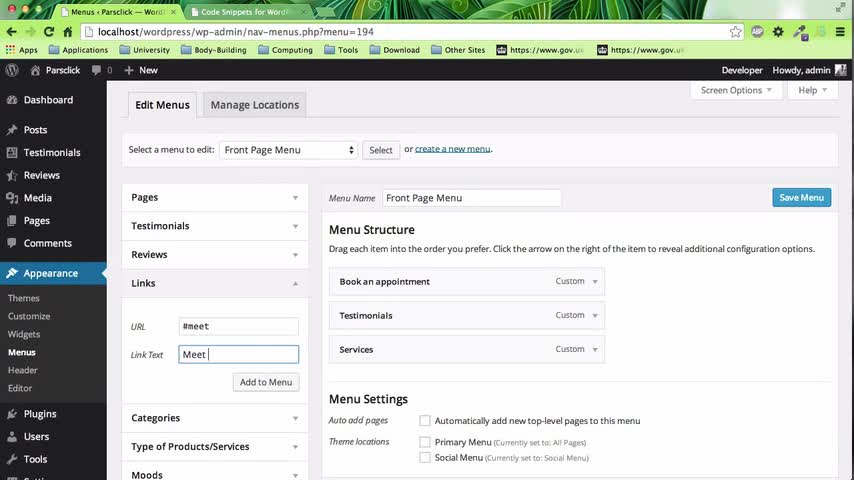Open the Media icon in sidebar
The width and height of the screenshot is (854, 480).
(12, 198)
